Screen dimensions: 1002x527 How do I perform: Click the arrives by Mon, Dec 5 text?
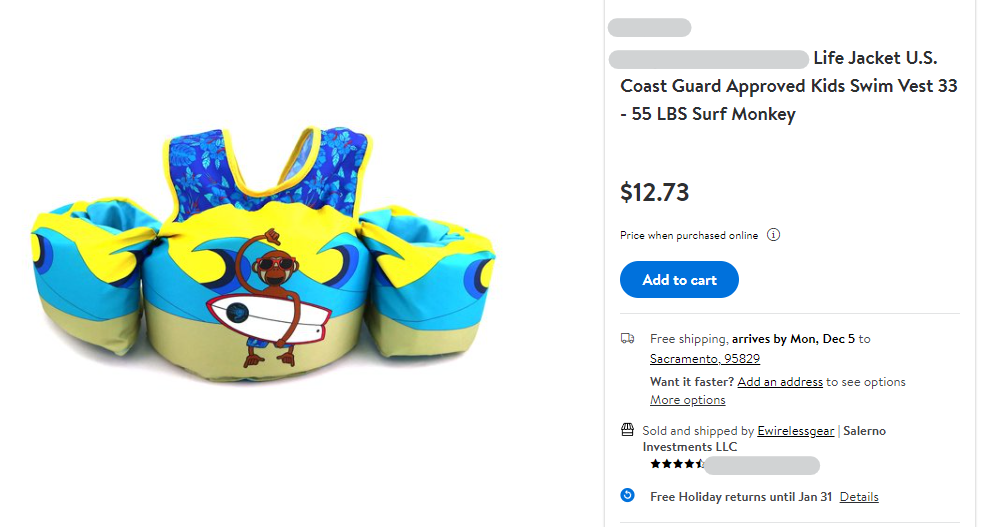[x=794, y=339]
